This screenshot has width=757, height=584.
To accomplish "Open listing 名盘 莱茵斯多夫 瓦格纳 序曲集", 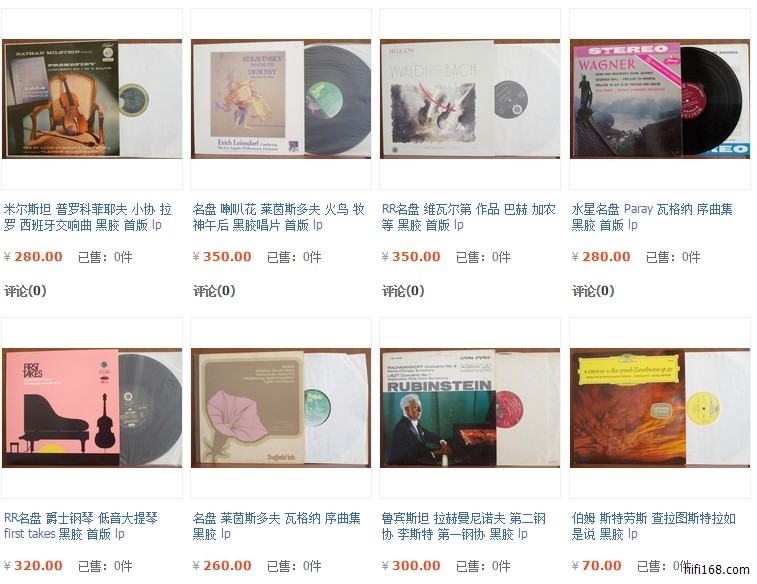I will pos(277,526).
